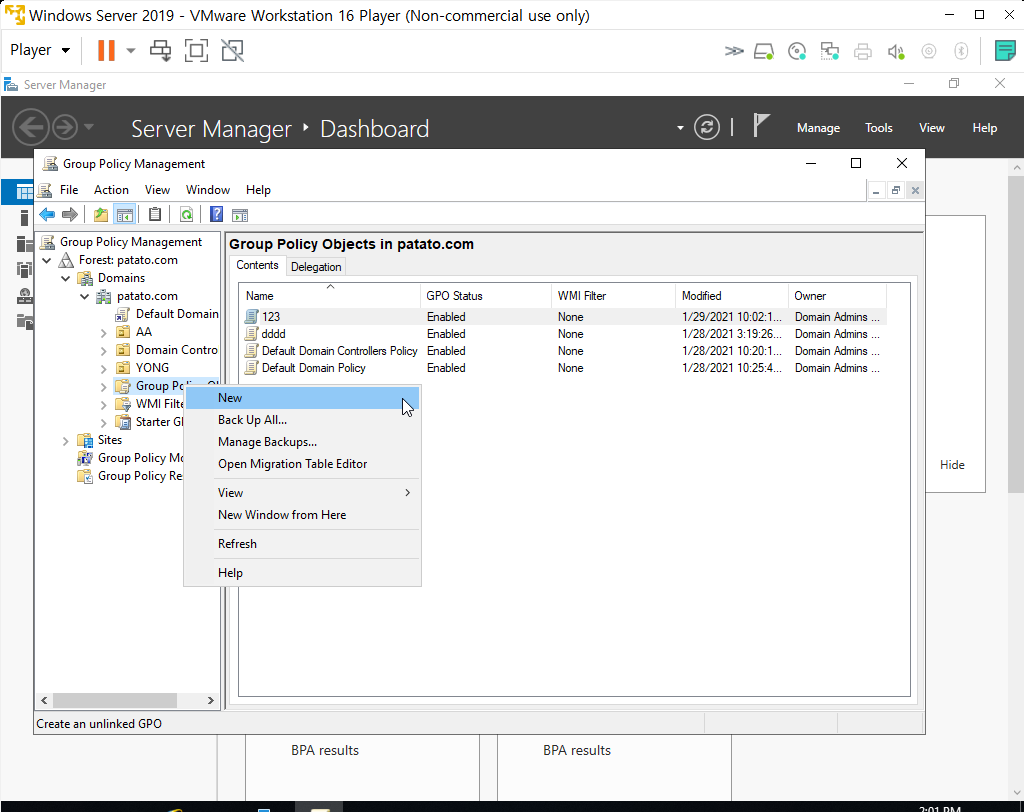Enter VMware full screen mode
1024x812 pixels.
196,50
